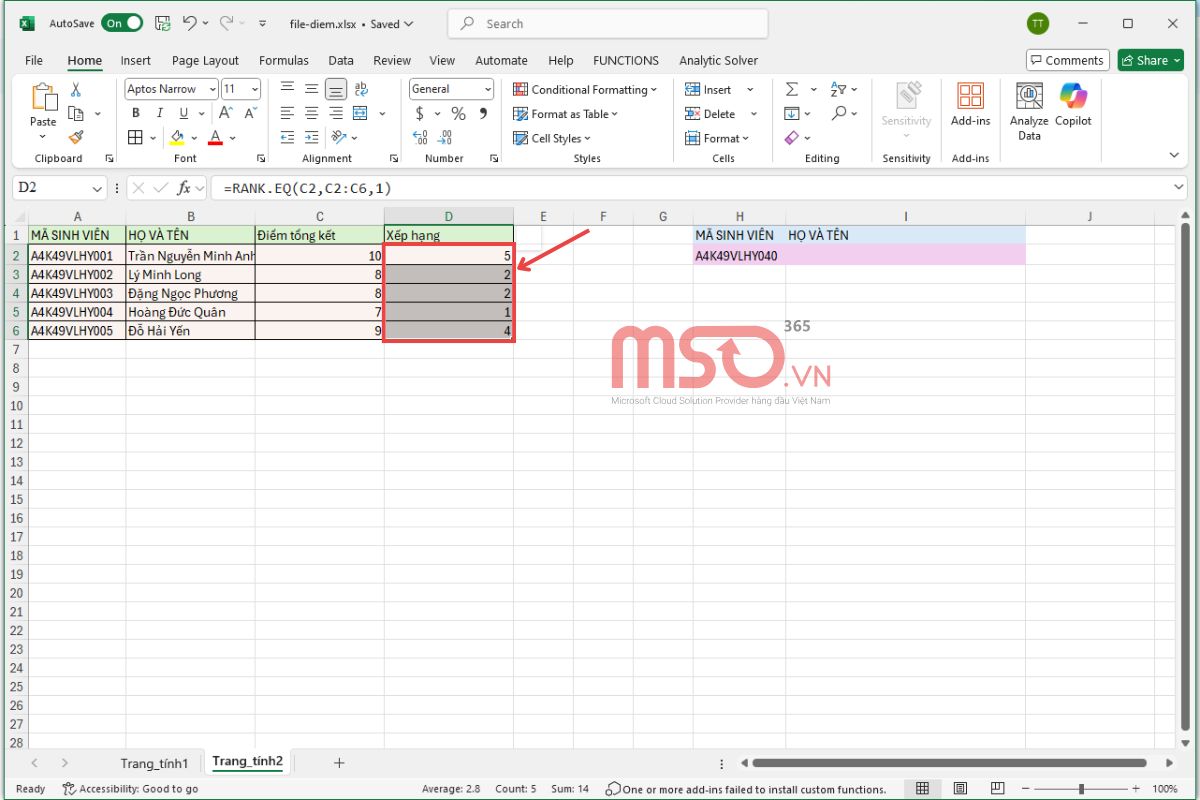
Task: Open the File menu
Action: [34, 60]
